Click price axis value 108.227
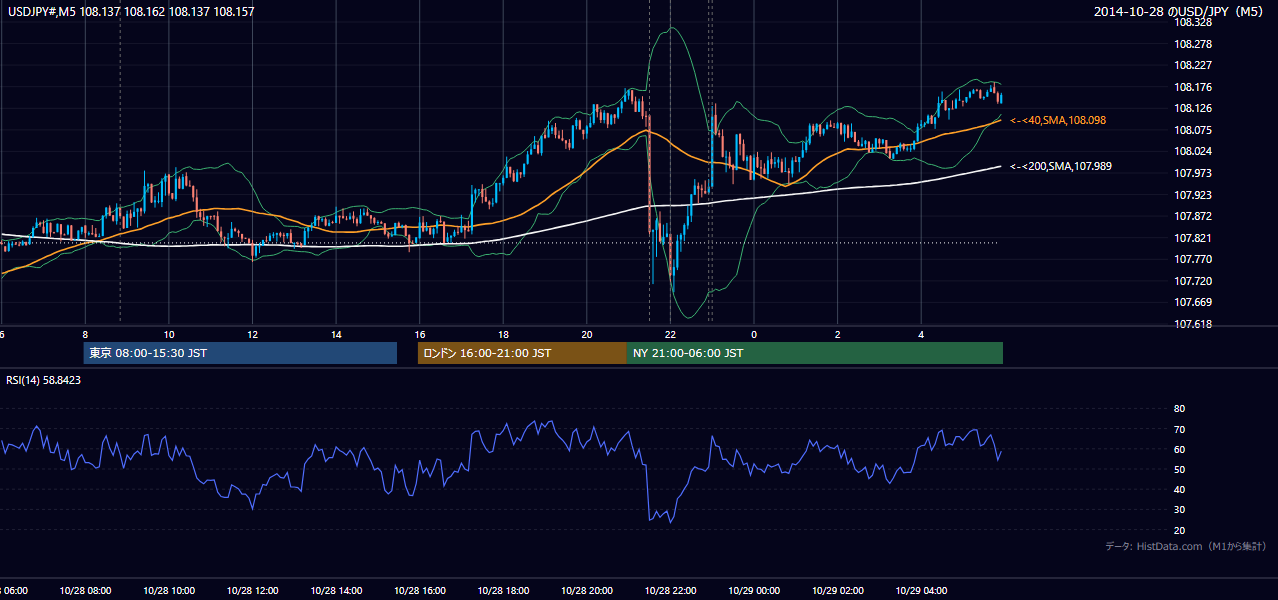1278x600 pixels. 1193,65
